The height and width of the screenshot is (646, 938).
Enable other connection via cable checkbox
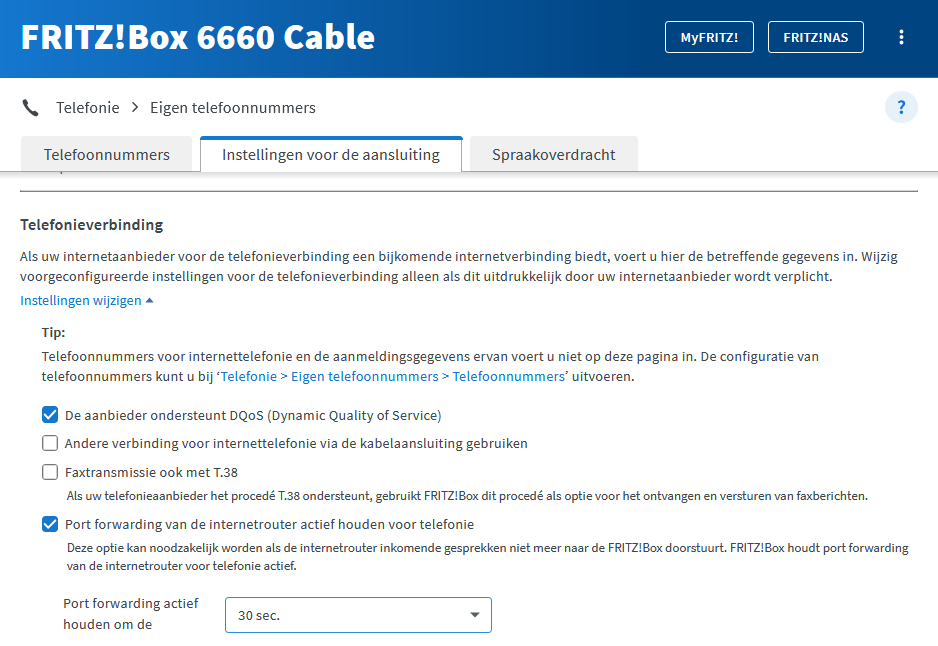pos(50,443)
